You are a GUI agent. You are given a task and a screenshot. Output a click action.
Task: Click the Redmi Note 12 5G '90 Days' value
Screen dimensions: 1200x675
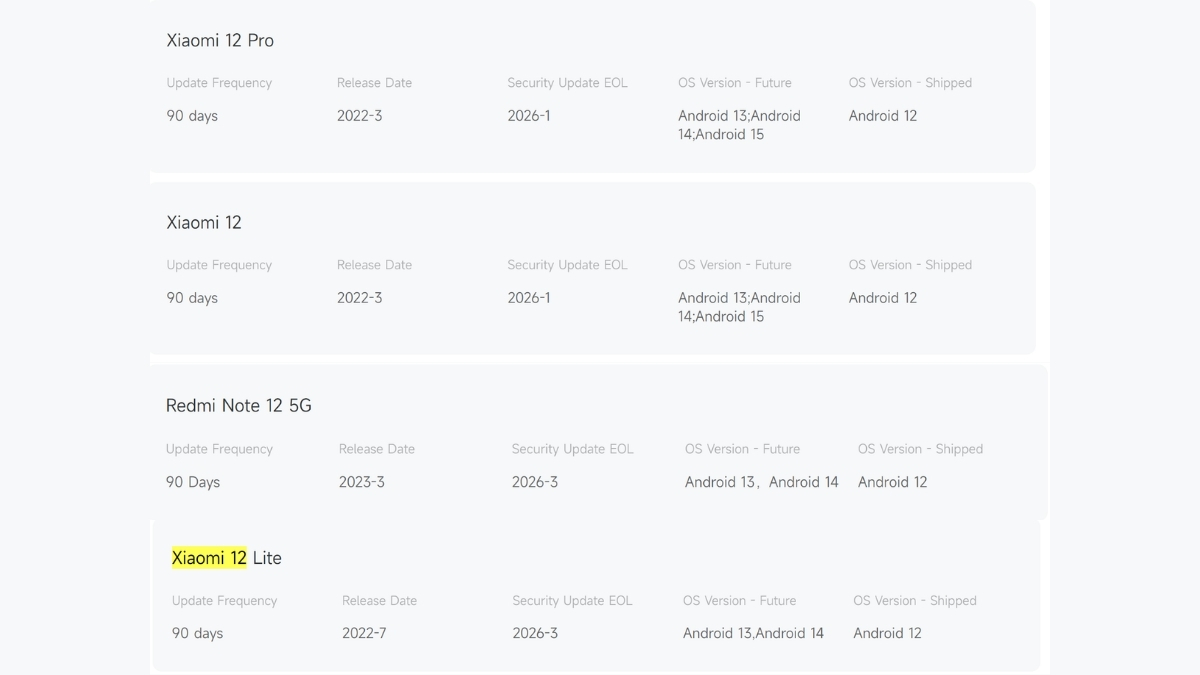tap(193, 482)
